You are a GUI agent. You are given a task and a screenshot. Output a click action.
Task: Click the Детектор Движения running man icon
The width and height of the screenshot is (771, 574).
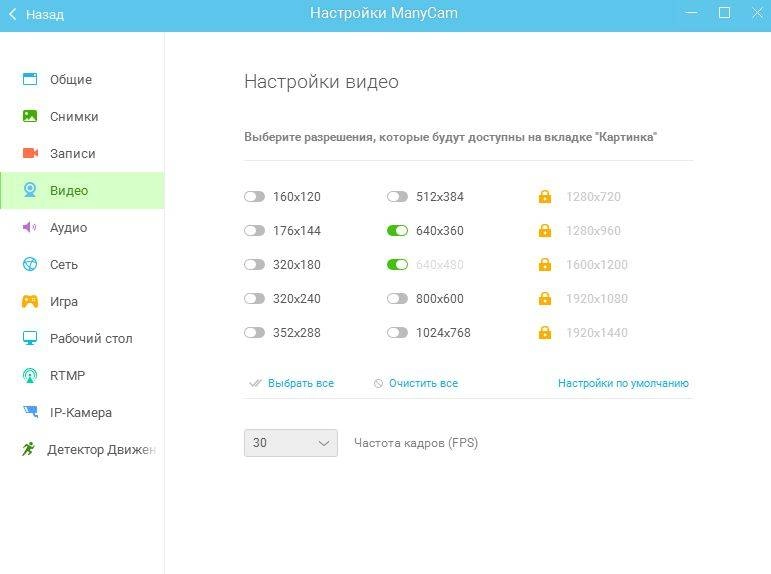pos(29,449)
